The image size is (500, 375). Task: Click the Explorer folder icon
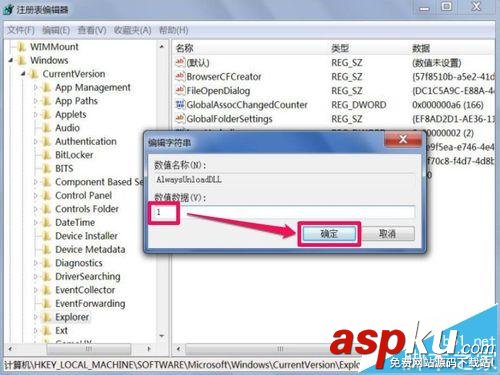(x=47, y=317)
